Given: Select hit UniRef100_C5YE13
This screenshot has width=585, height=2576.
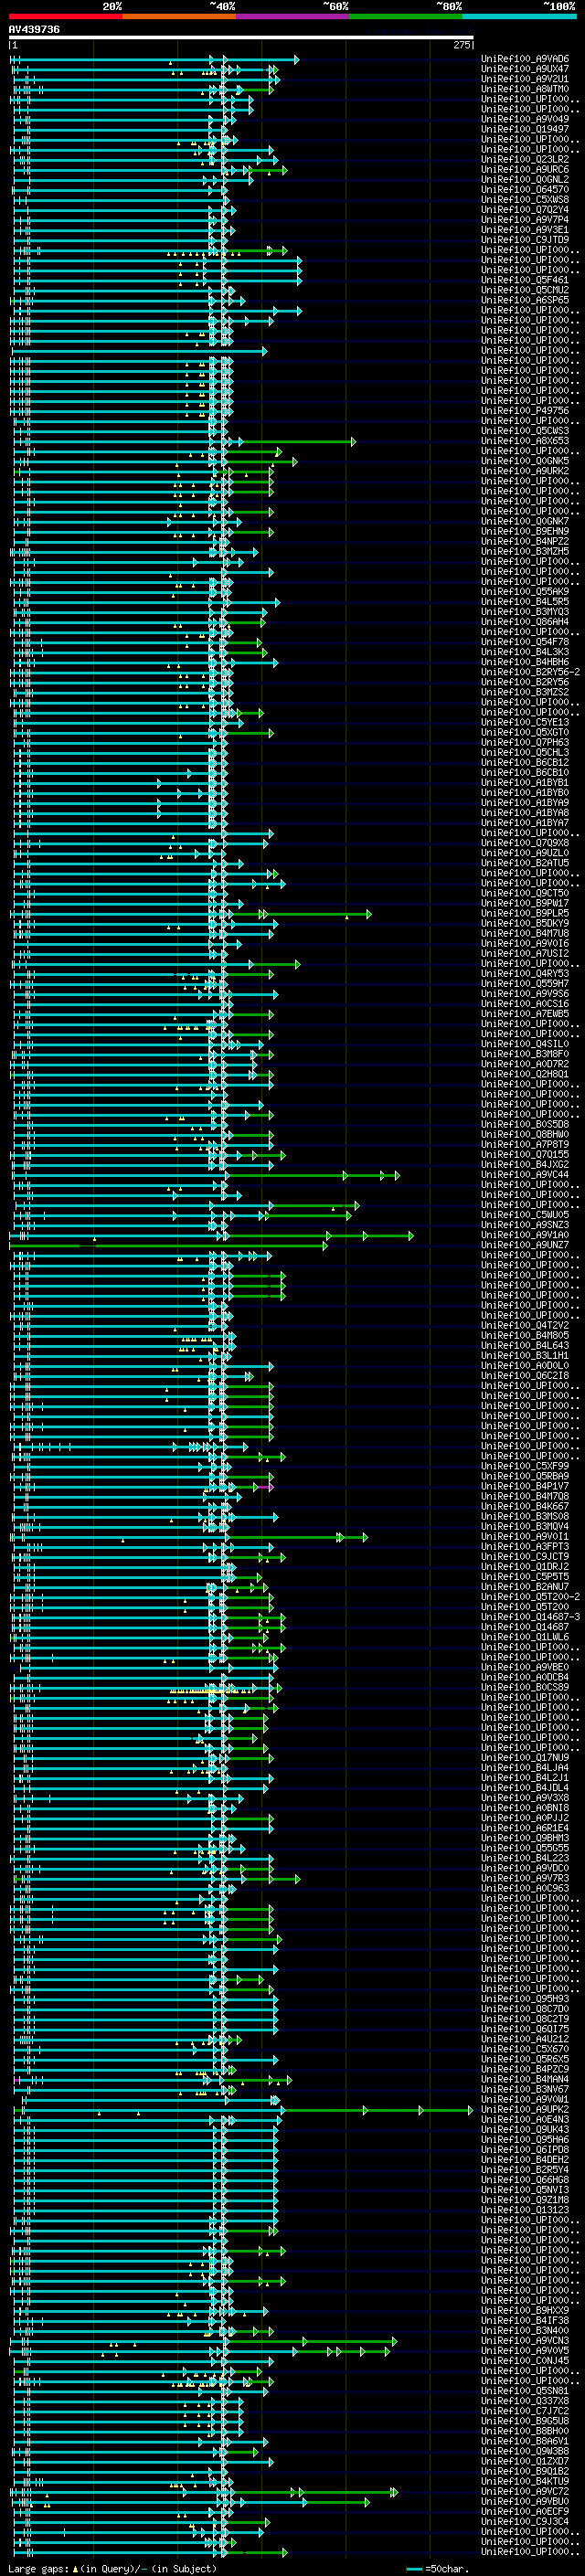Looking at the screenshot, I should coord(525,722).
